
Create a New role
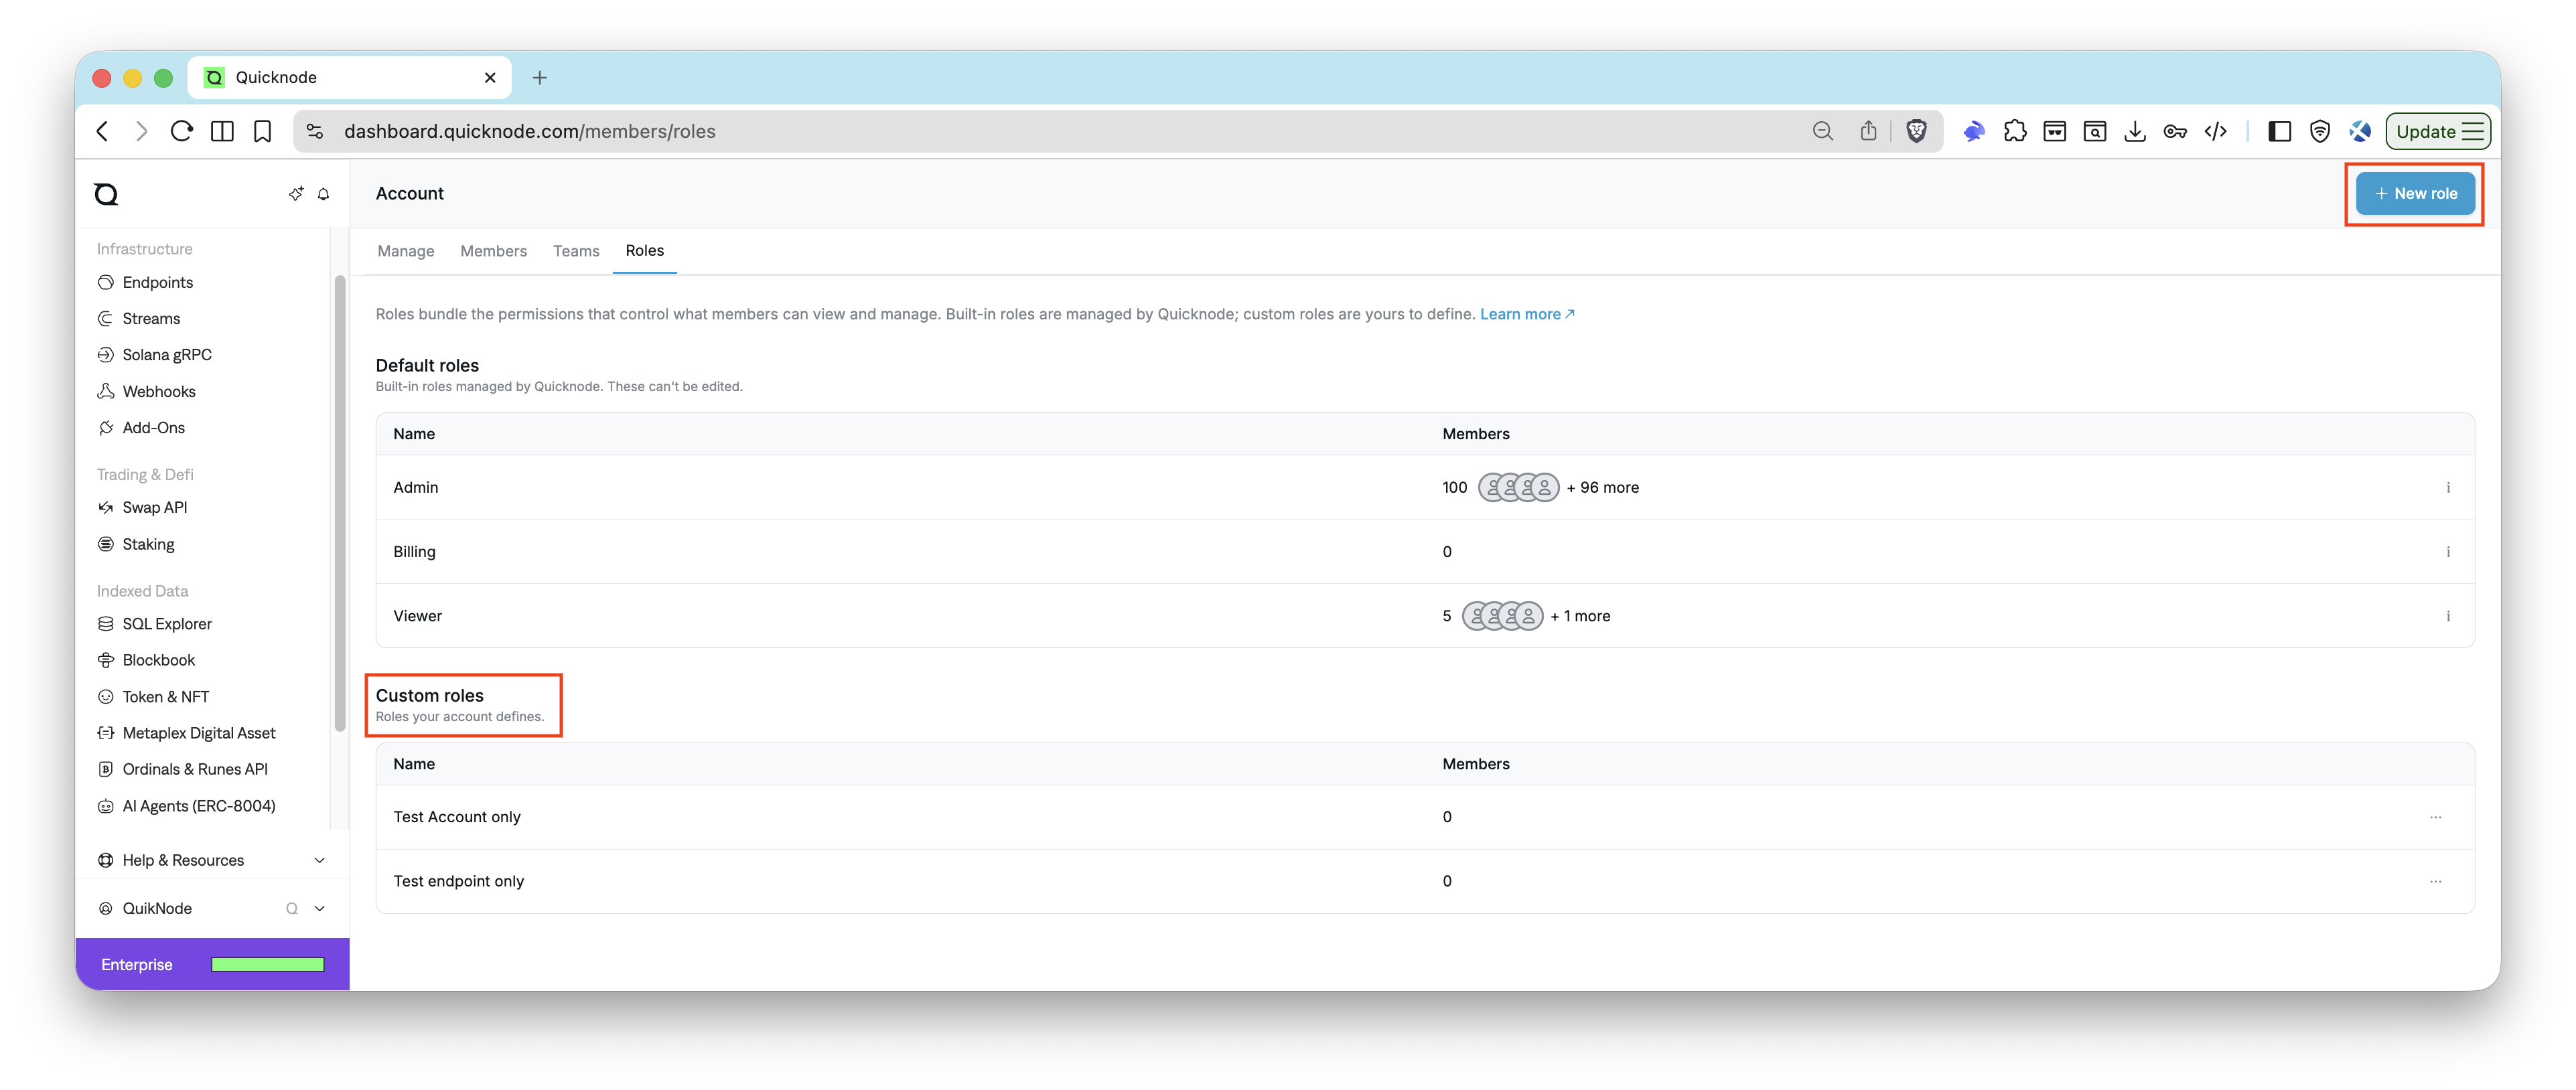click(x=2414, y=194)
